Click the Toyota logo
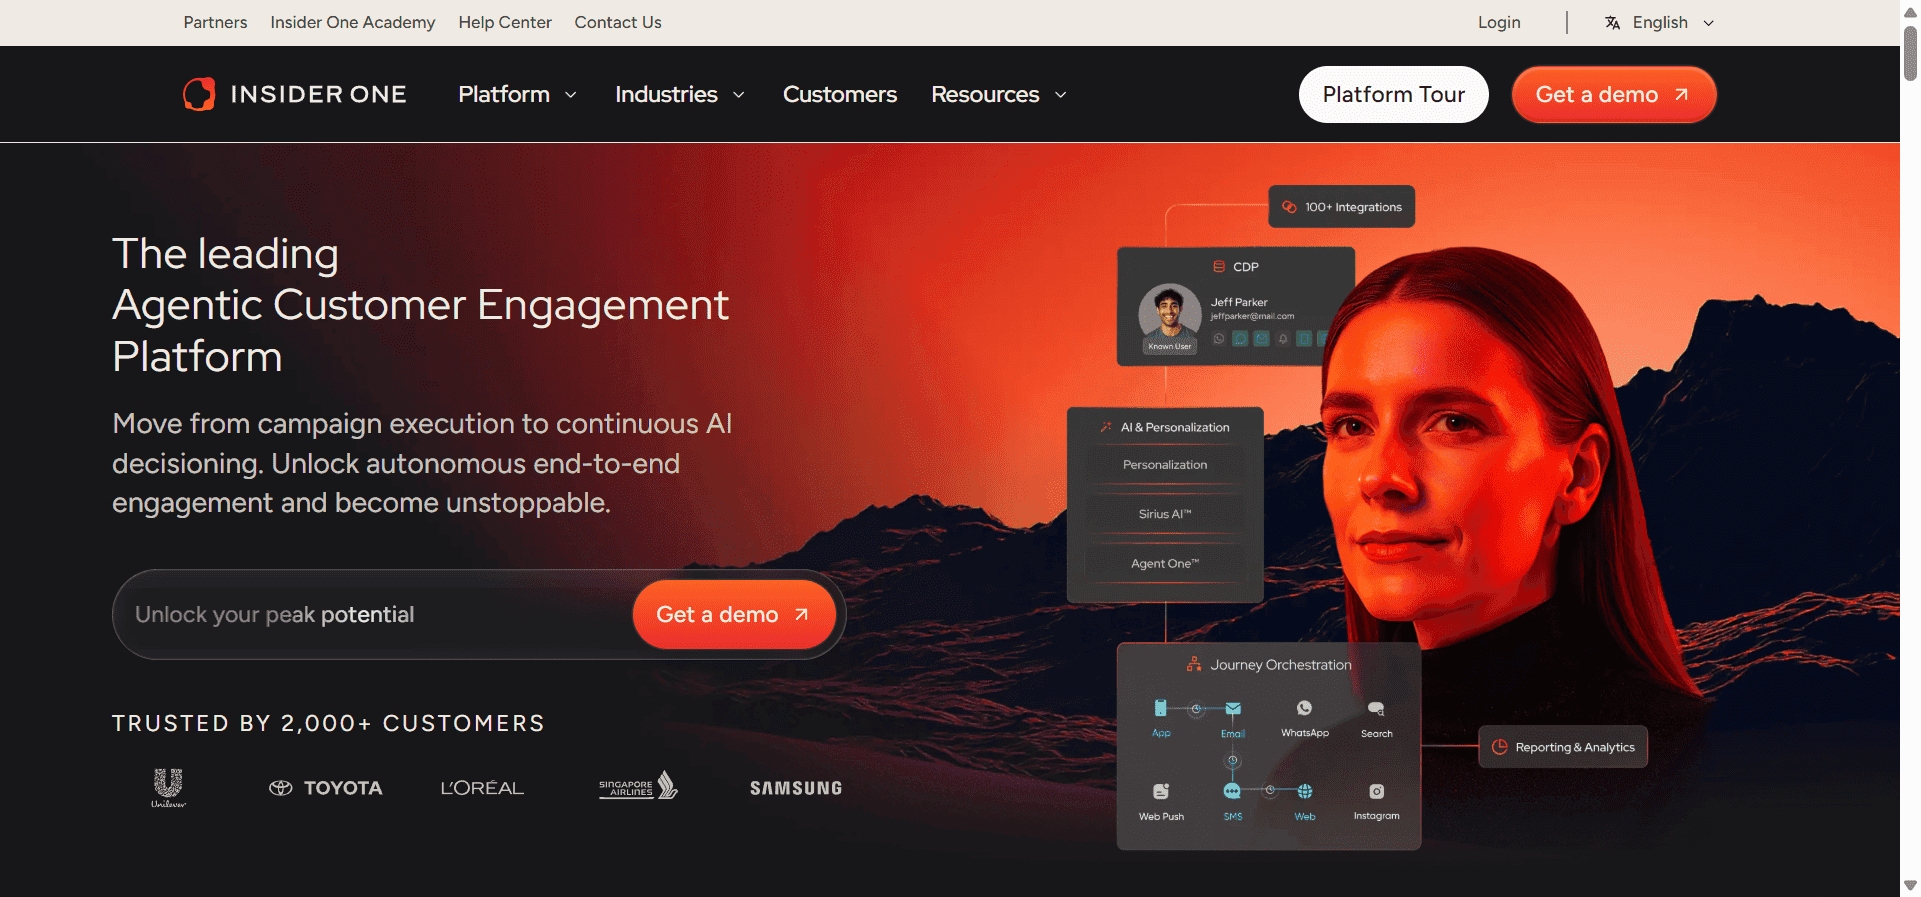The image size is (1921, 897). coord(326,788)
